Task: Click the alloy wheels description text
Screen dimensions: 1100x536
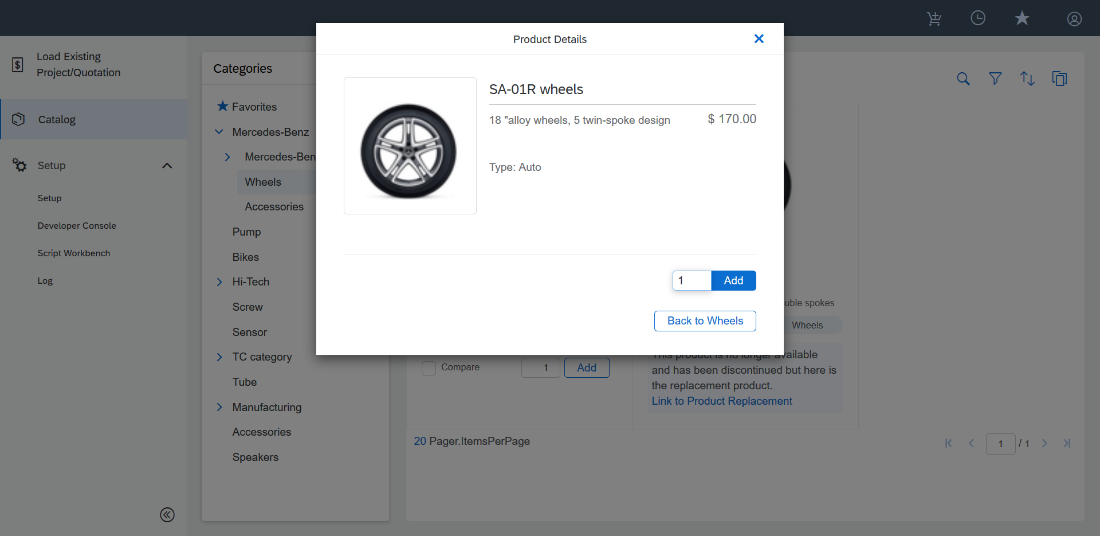Action: pyautogui.click(x=579, y=120)
